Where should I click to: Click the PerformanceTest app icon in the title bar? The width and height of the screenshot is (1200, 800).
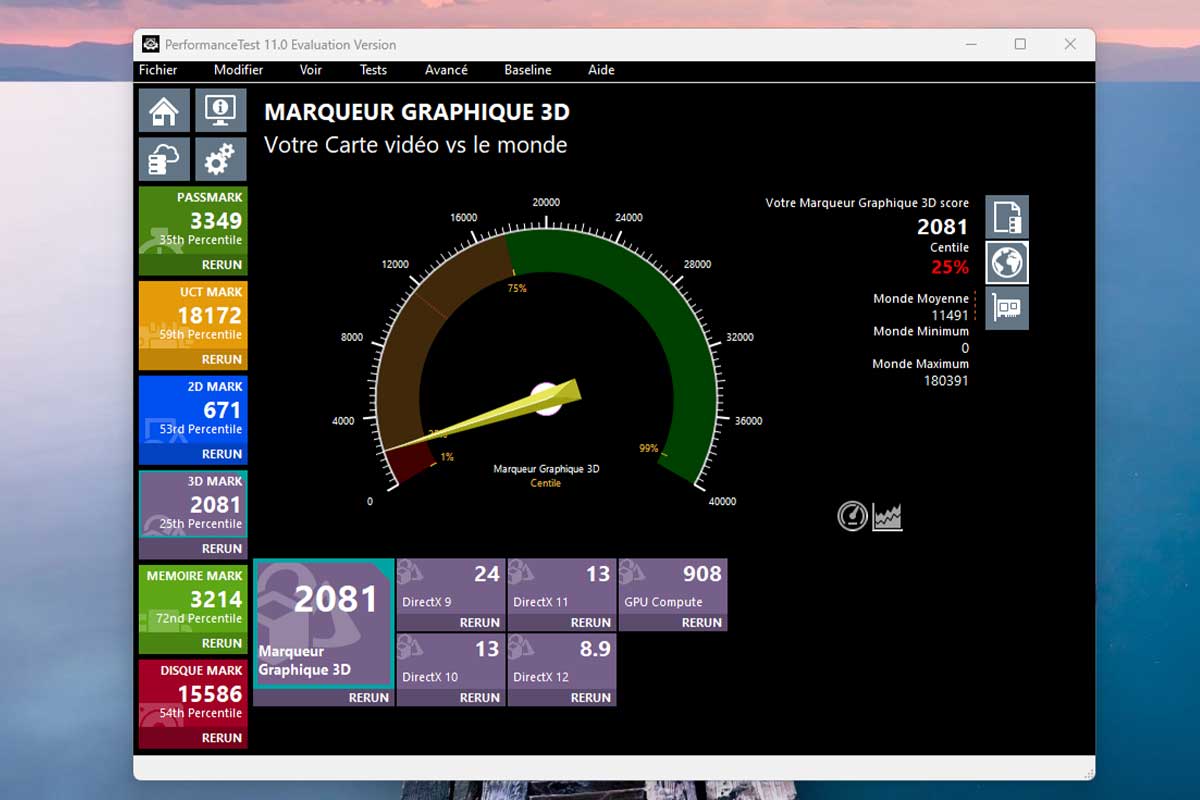click(151, 44)
